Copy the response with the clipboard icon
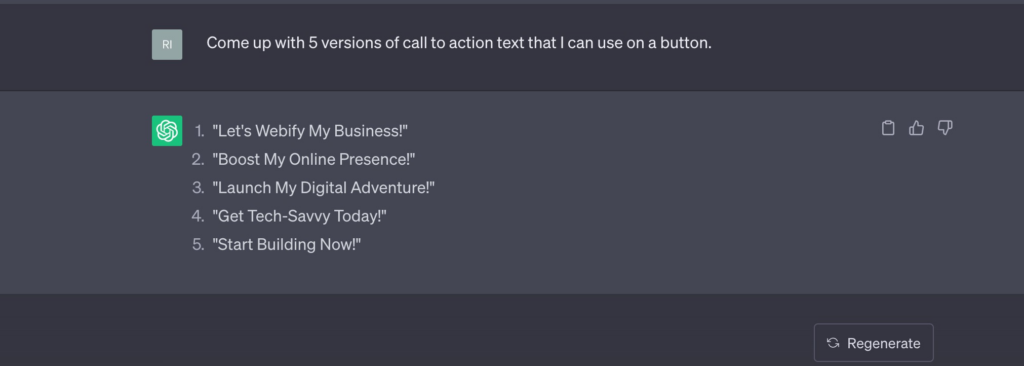Viewport: 1024px width, 366px height. [888, 128]
